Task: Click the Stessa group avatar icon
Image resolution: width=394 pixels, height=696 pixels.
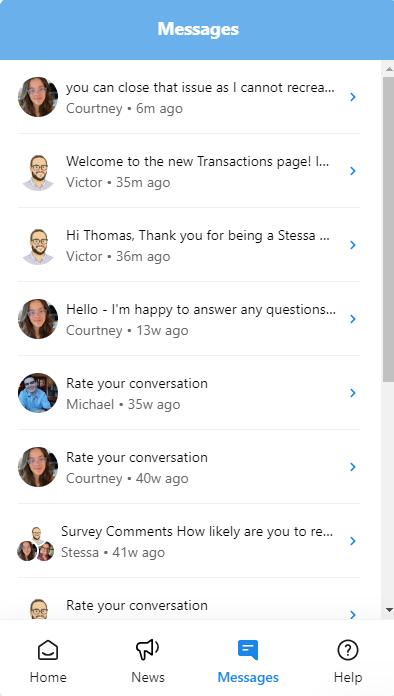Action: [x=35, y=543]
